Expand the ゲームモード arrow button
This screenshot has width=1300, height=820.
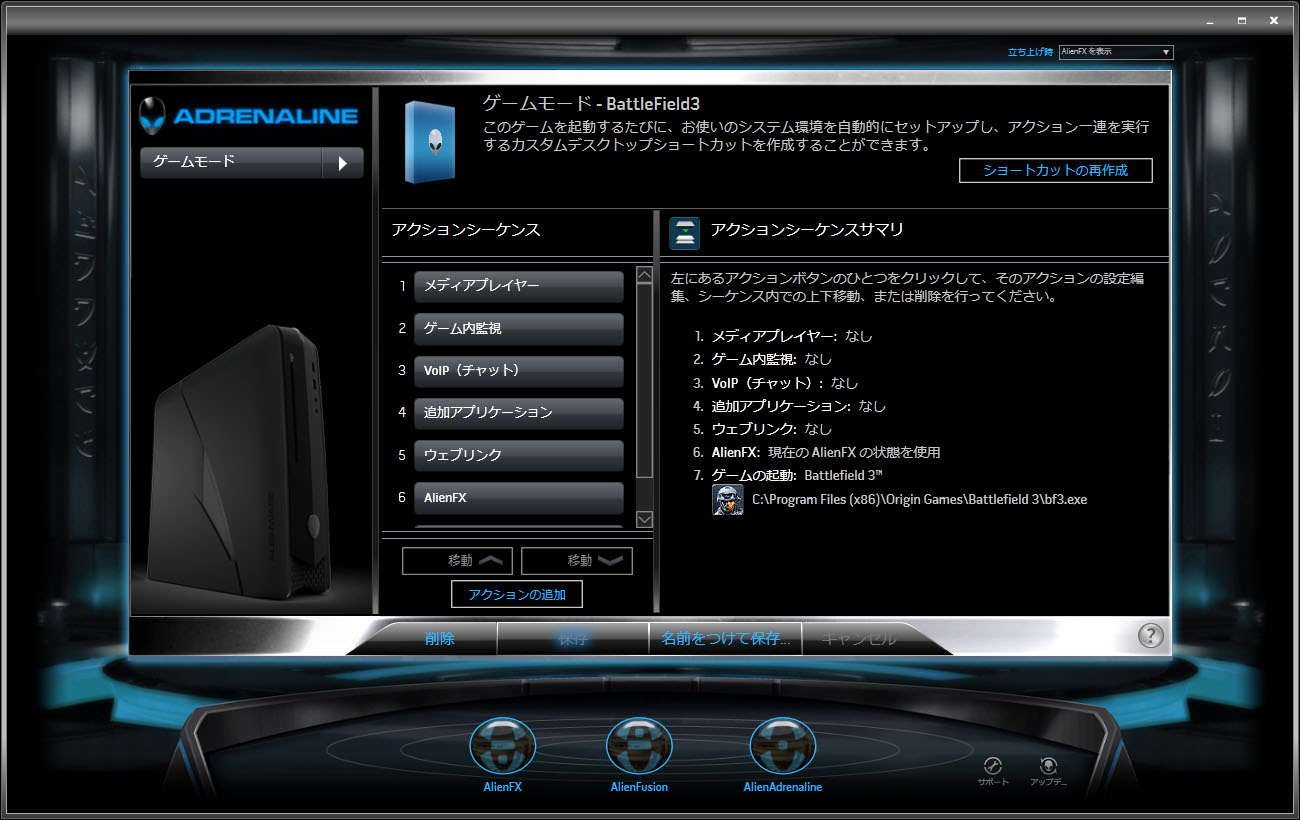(343, 163)
